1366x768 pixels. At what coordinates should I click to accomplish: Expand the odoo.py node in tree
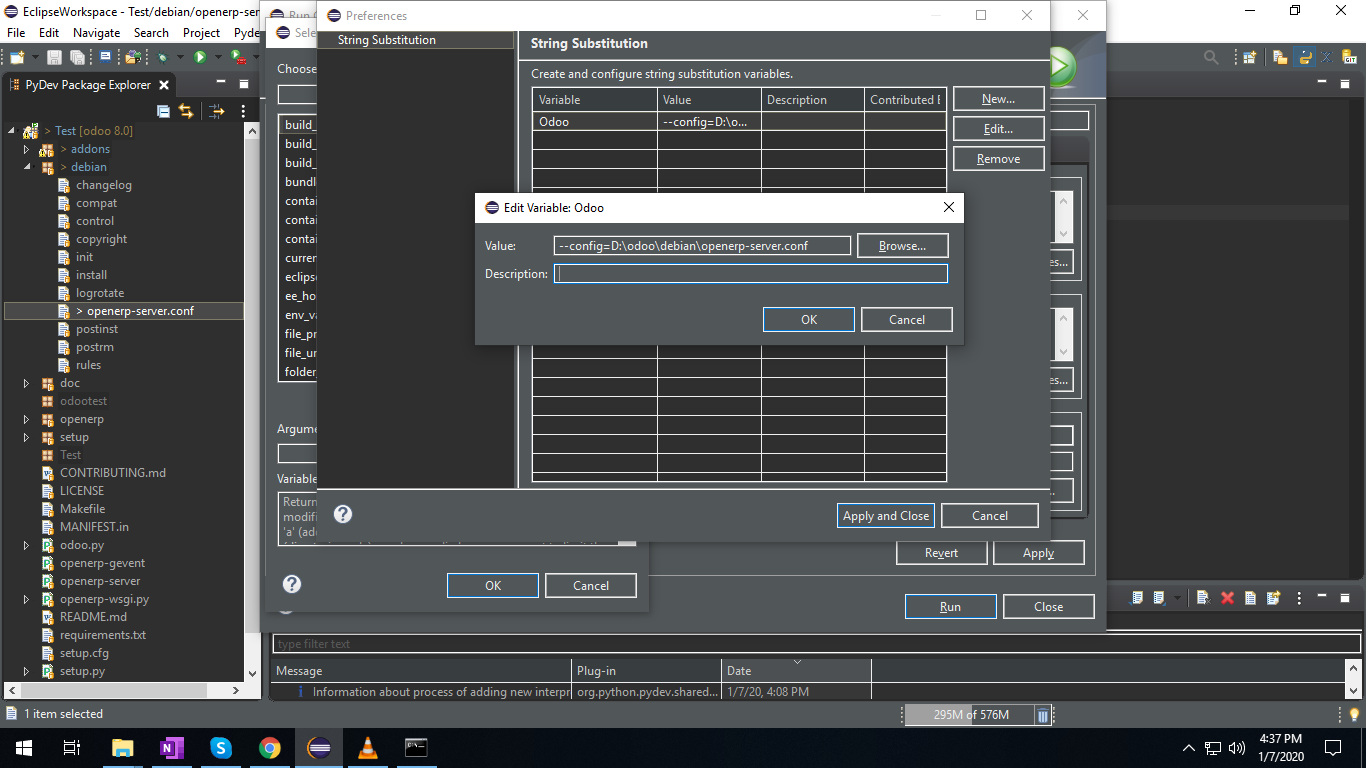(x=27, y=545)
